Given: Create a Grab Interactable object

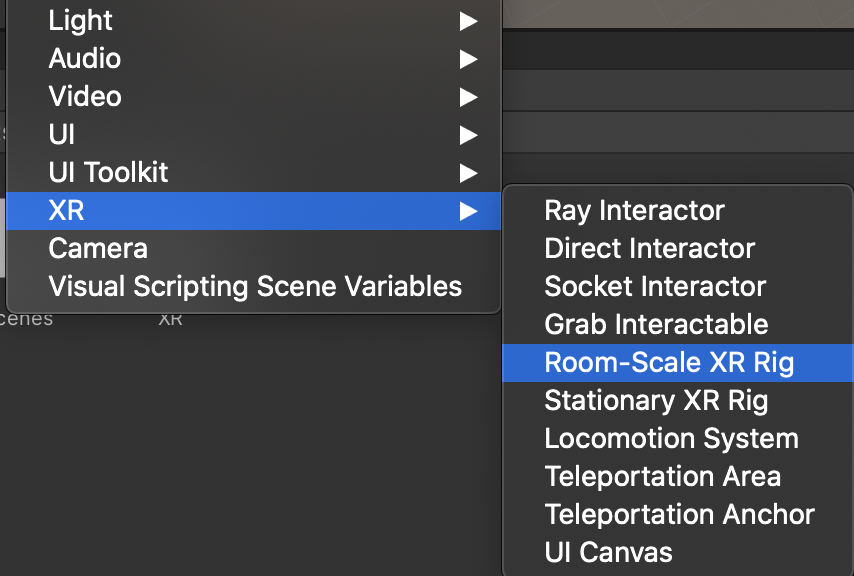Looking at the screenshot, I should pyautogui.click(x=678, y=325).
